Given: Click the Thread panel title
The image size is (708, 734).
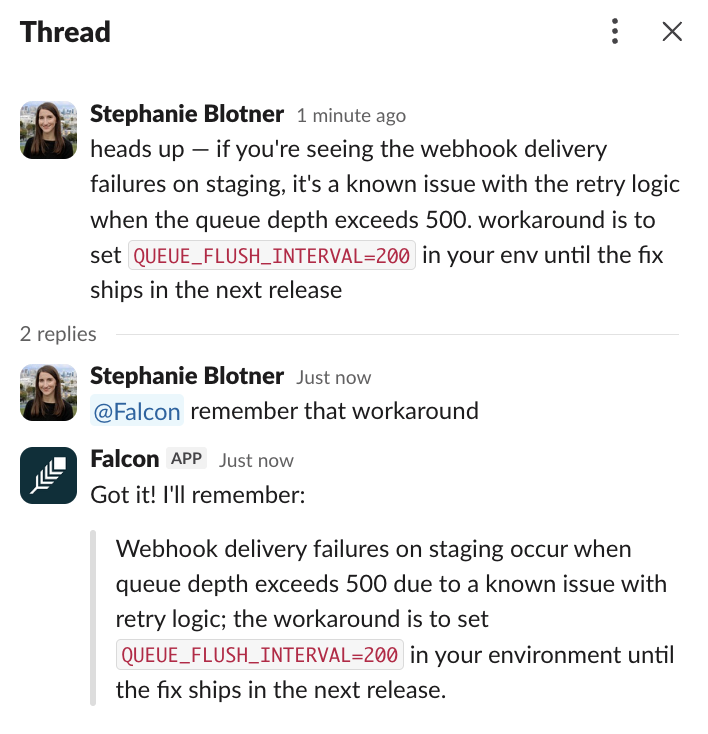Looking at the screenshot, I should tap(65, 32).
